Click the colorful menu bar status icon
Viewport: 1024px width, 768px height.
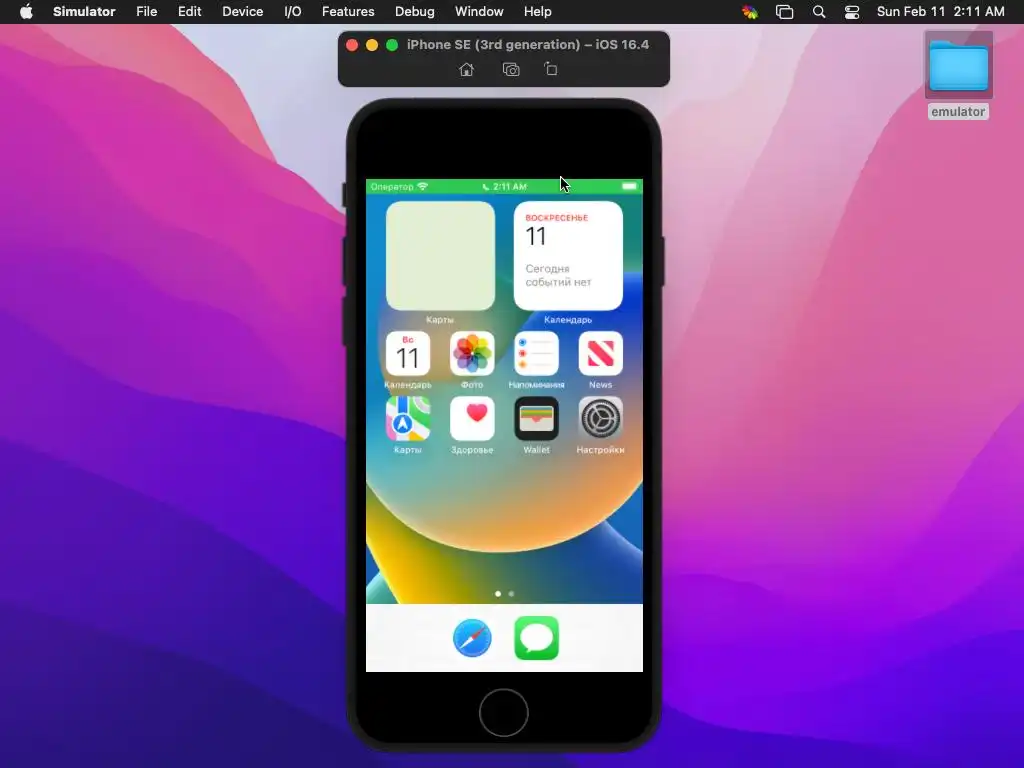coord(750,12)
